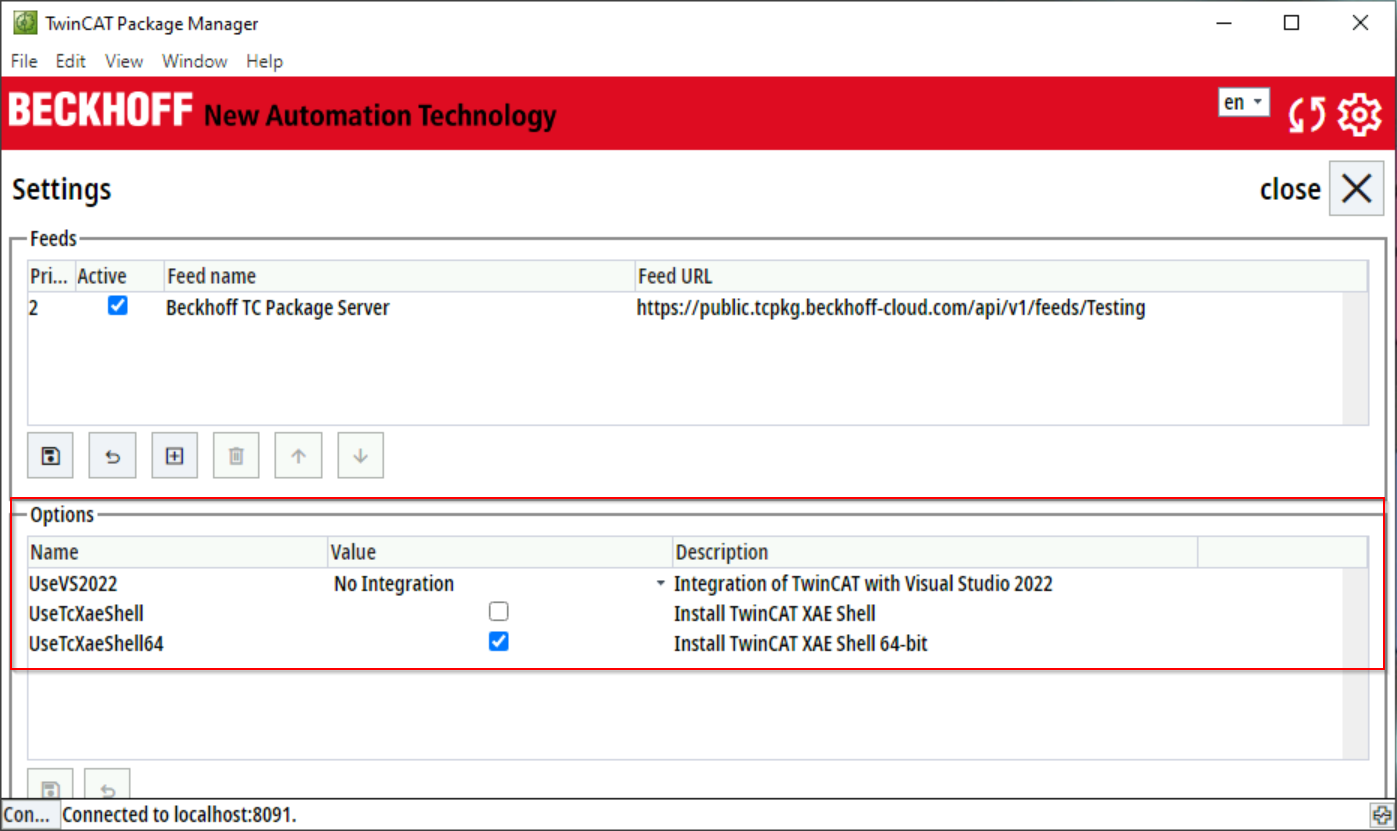The height and width of the screenshot is (831, 1397).
Task: Save the feeds list with the disk icon
Action: 50,456
